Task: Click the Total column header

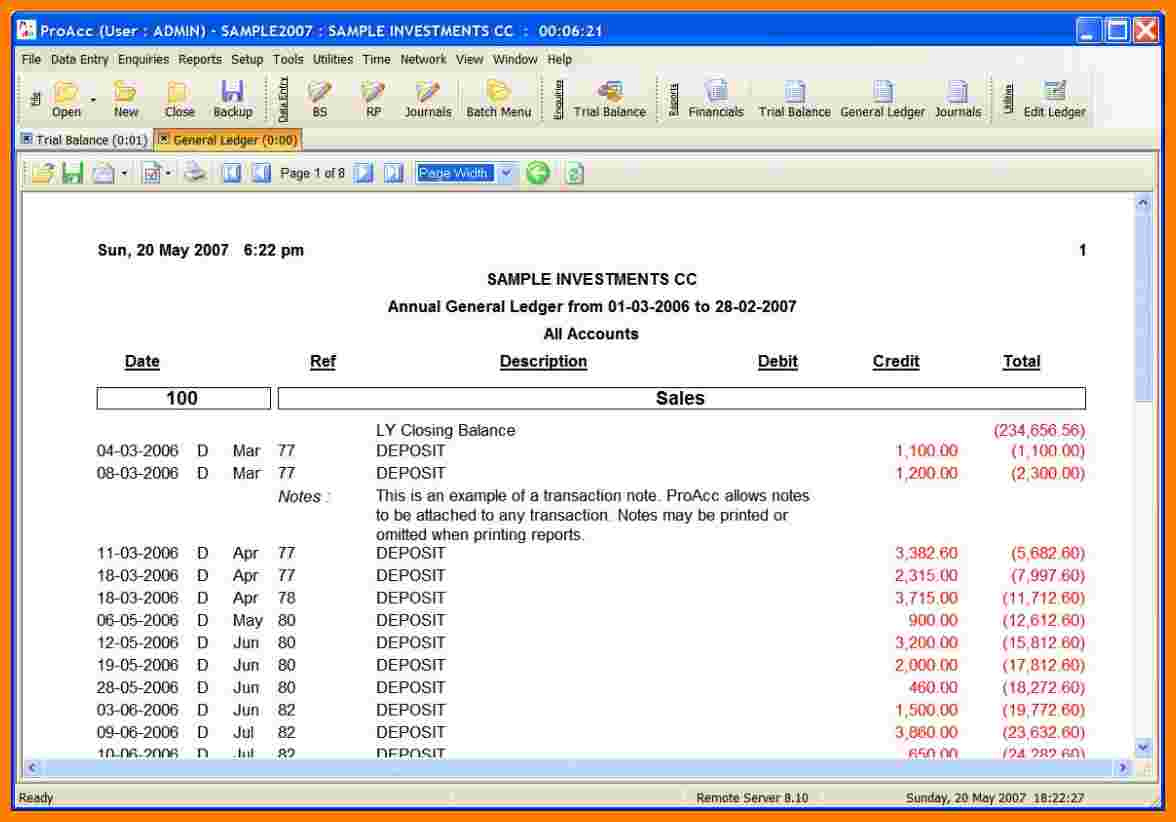Action: pos(1022,362)
